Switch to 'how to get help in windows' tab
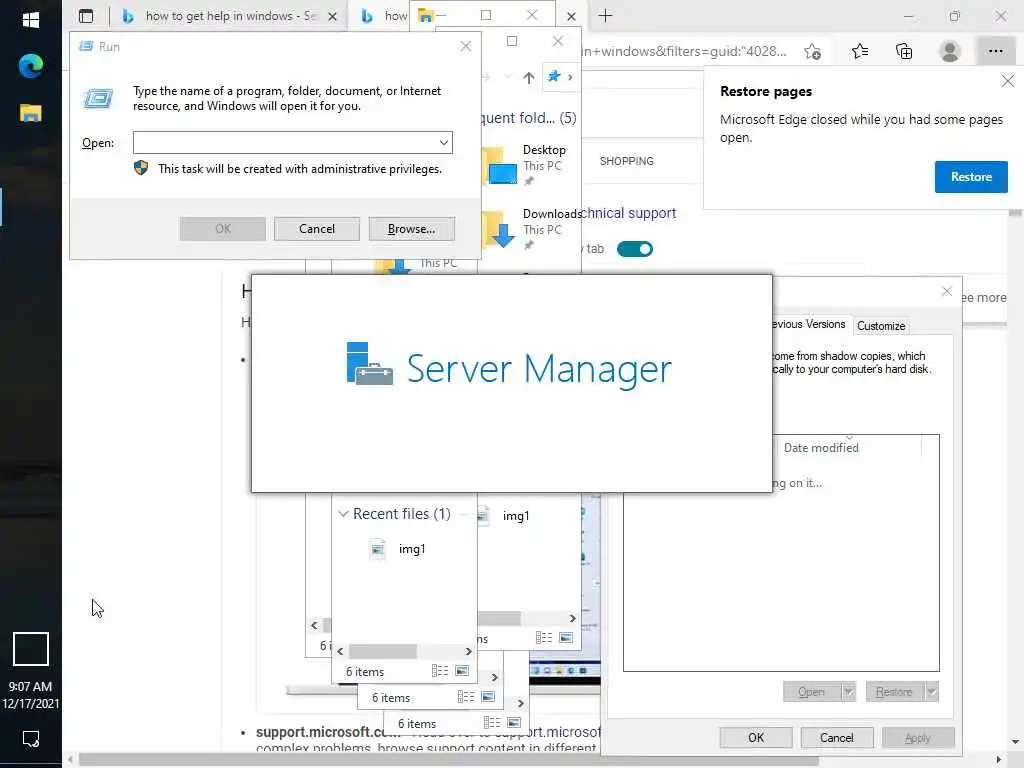 230,16
